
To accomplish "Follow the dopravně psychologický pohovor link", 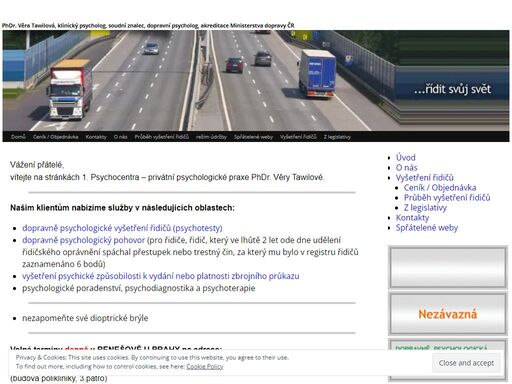I will 84,240.
